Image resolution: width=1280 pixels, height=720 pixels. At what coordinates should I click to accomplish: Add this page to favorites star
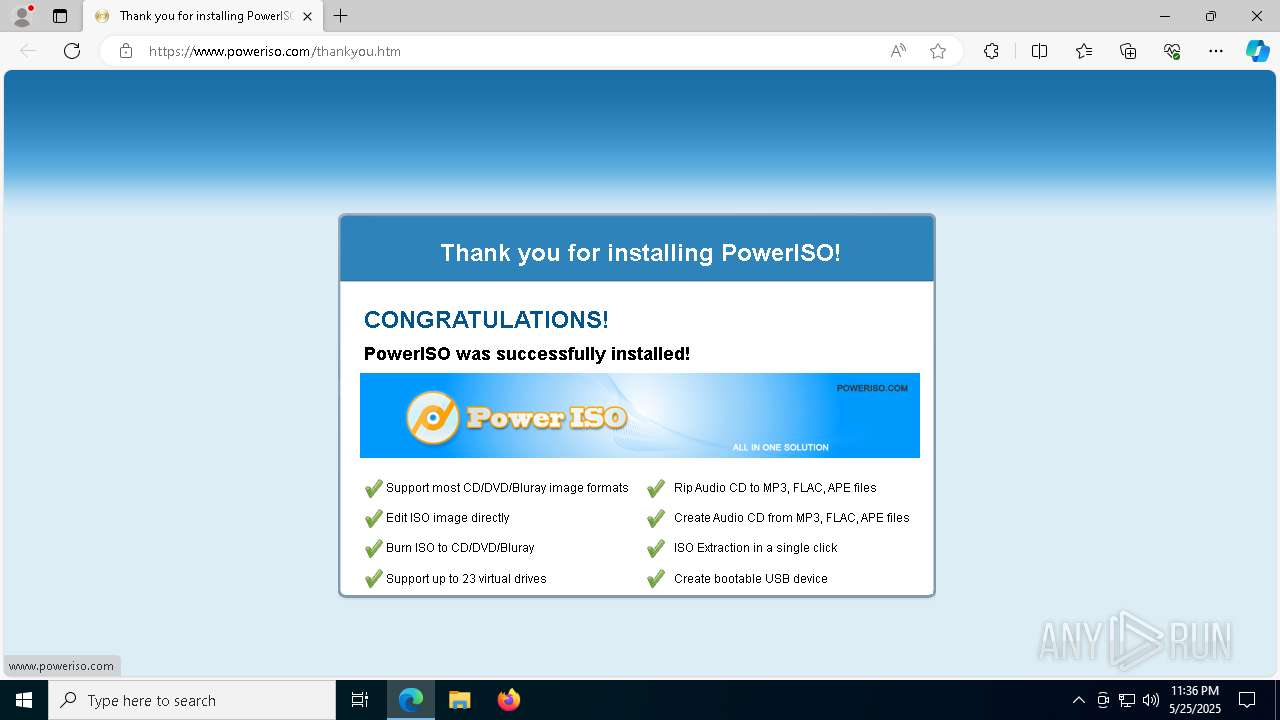pos(938,51)
